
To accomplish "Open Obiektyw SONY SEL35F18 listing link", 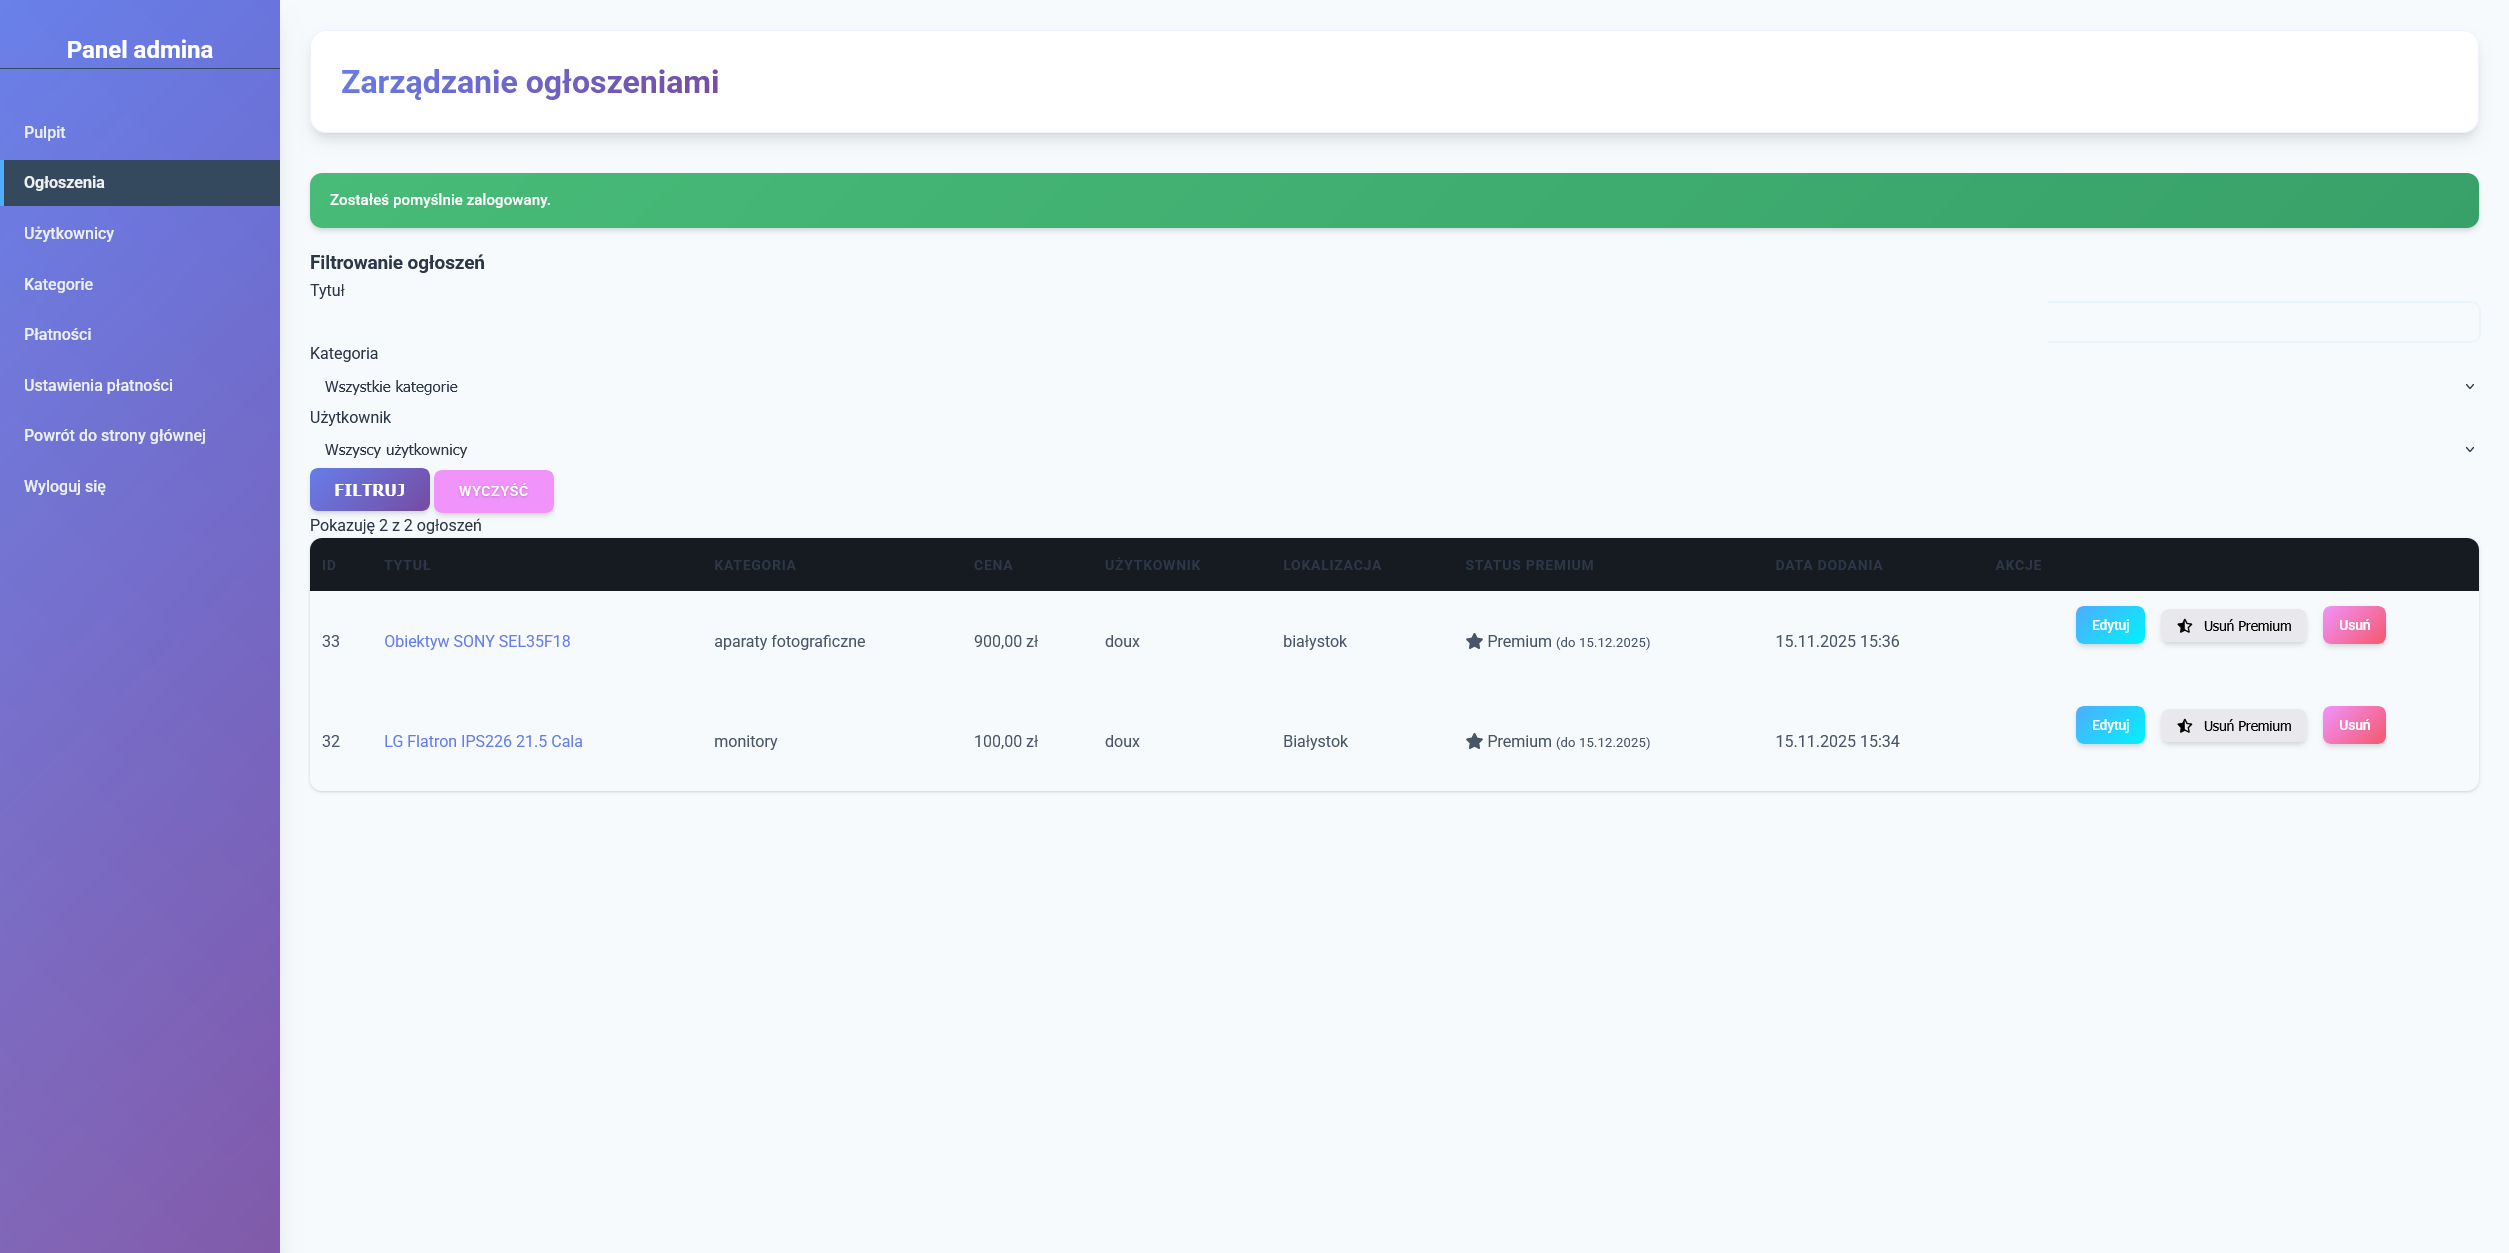I will click(x=477, y=641).
